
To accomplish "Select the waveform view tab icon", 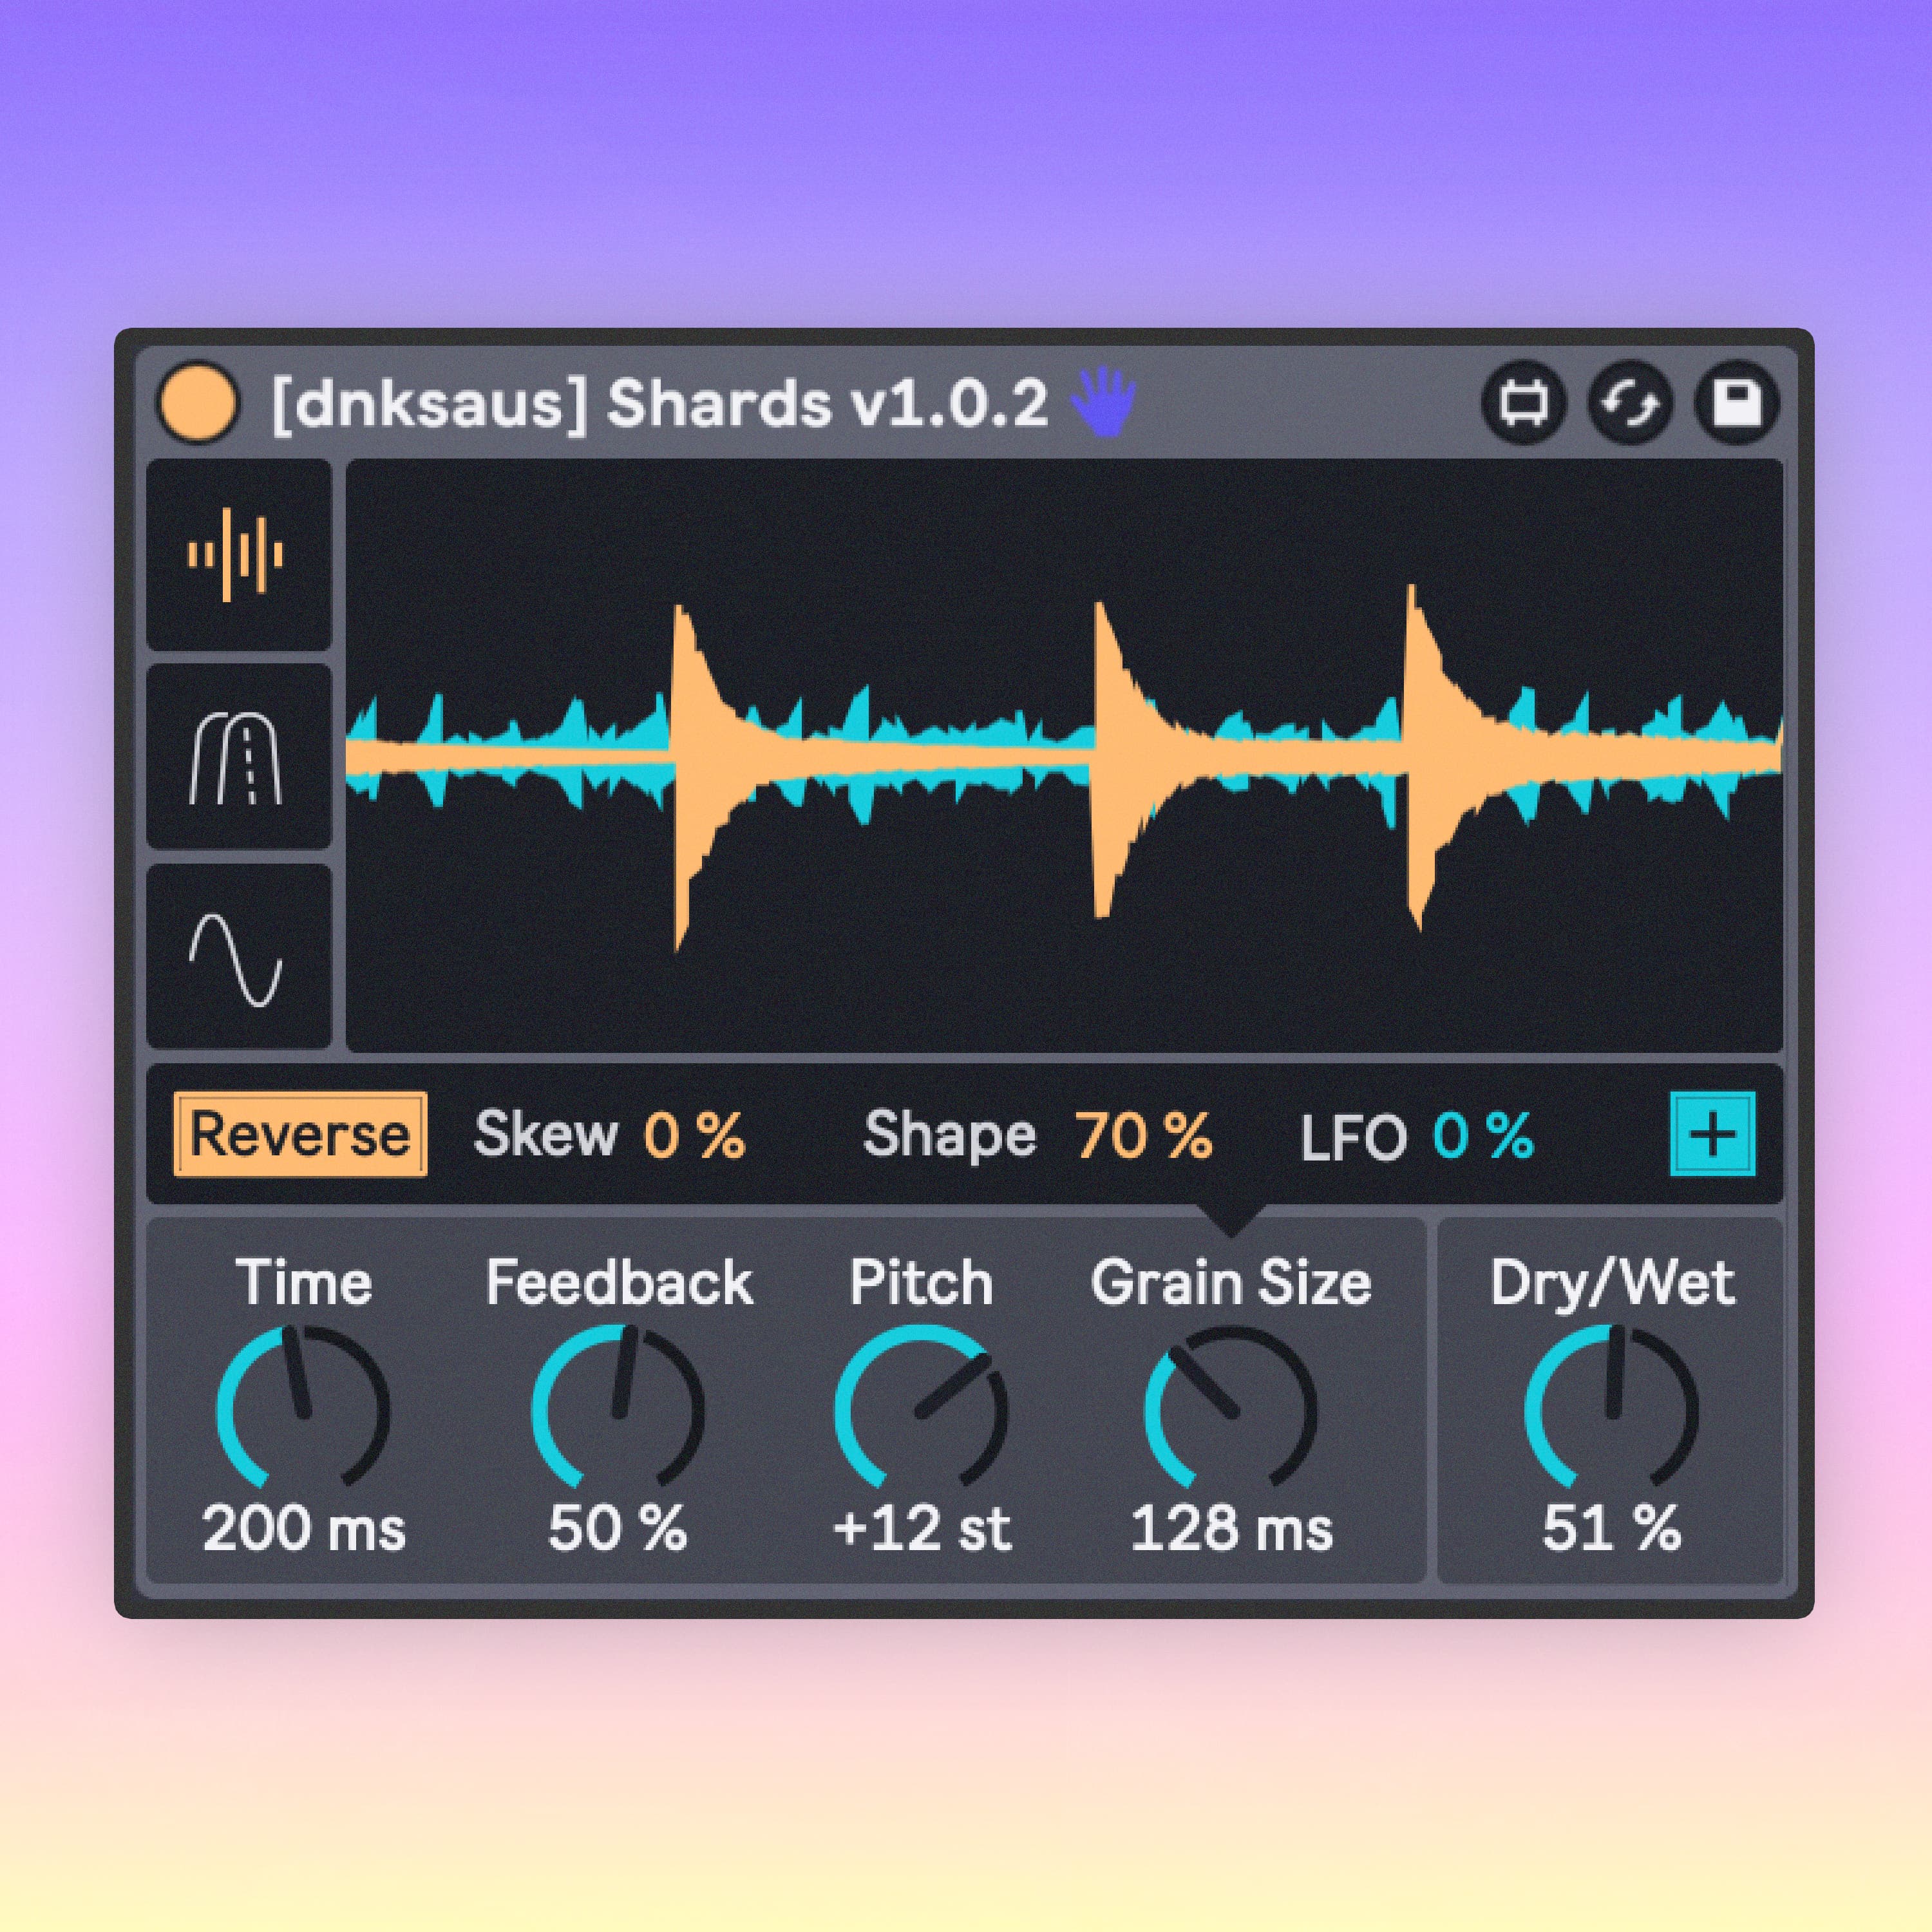I will click(x=238, y=555).
